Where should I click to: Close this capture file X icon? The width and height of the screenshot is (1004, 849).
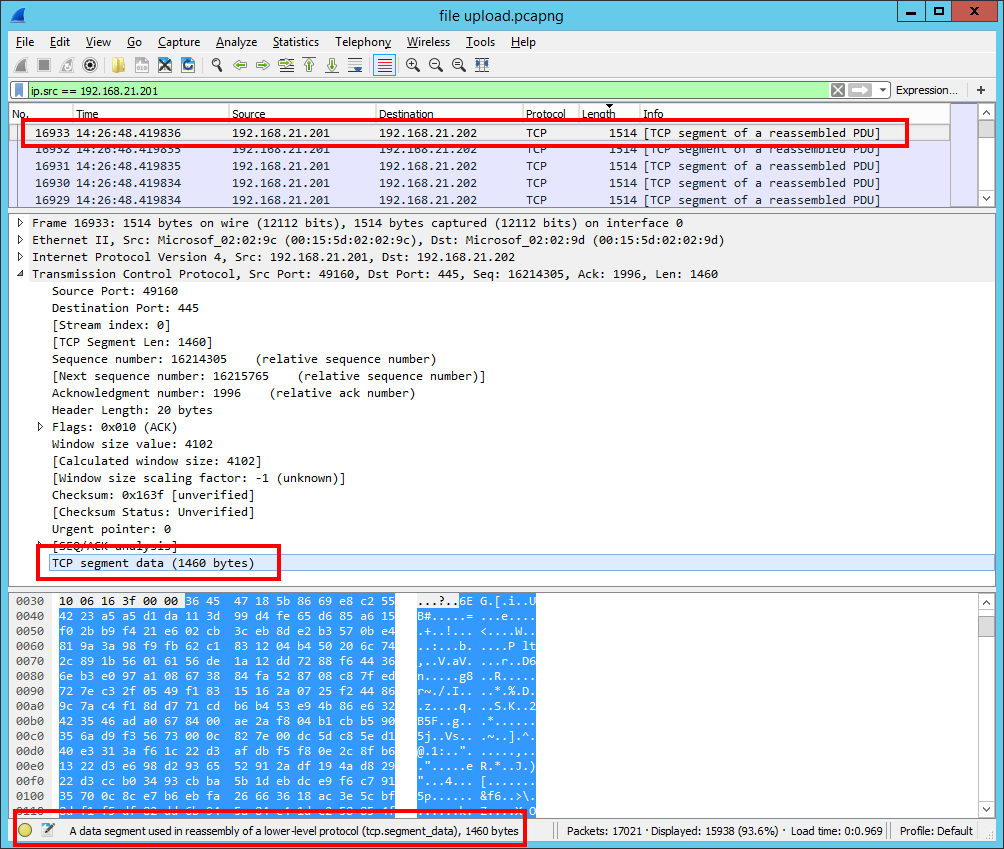[165, 65]
